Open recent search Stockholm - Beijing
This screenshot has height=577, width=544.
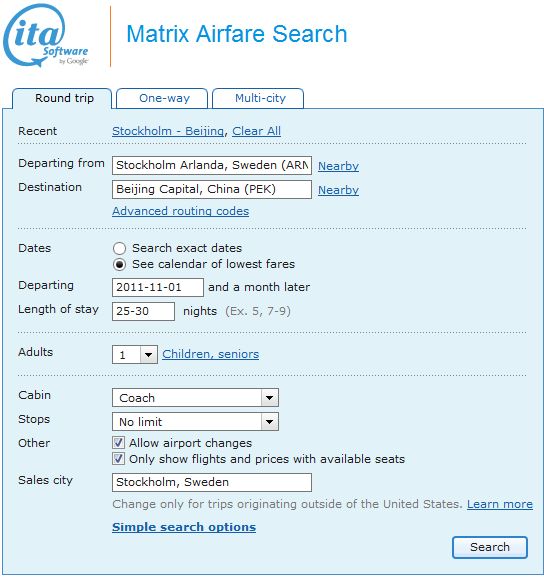tap(168, 131)
